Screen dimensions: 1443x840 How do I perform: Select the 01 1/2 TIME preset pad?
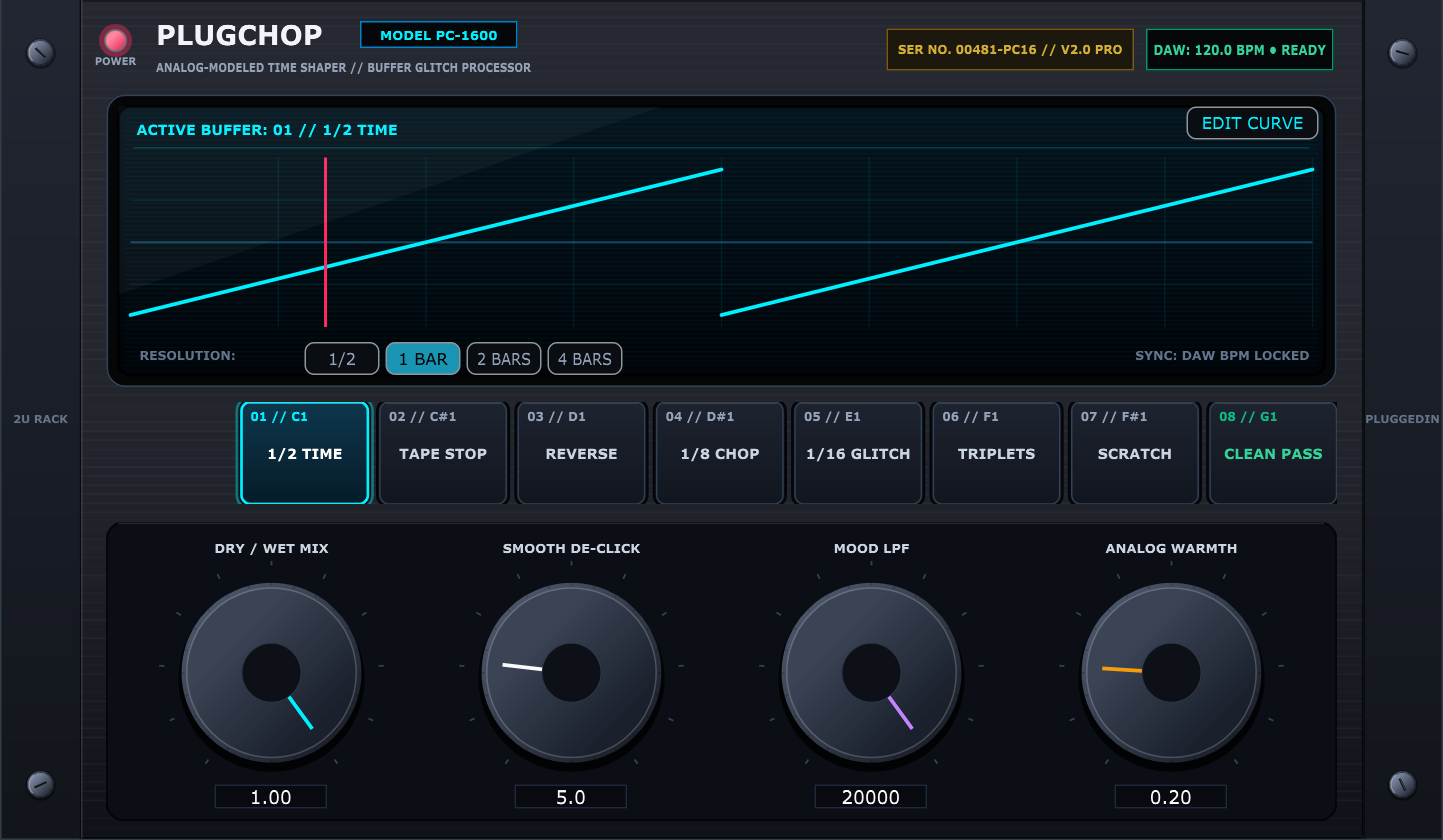pos(305,453)
